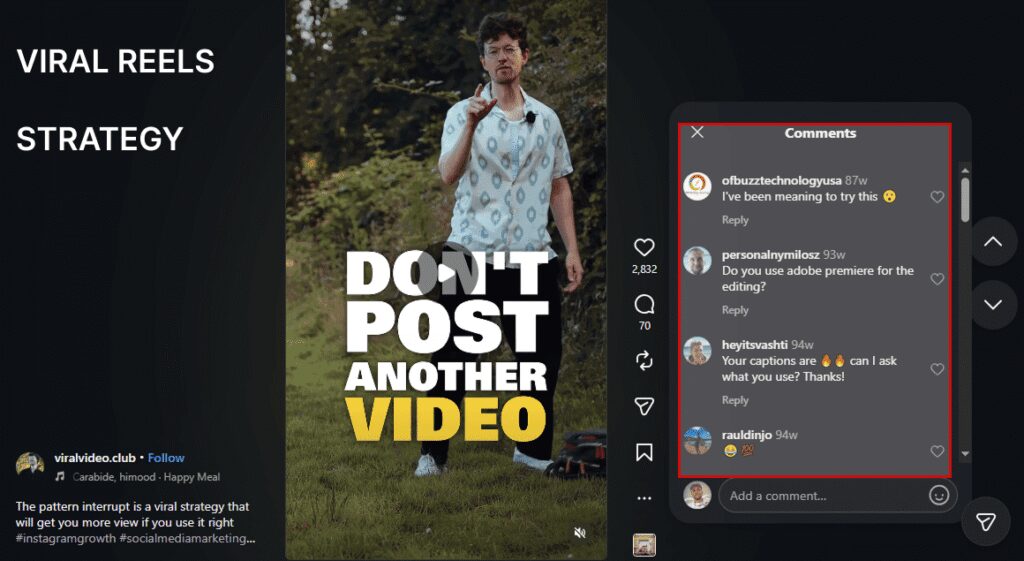1024x561 pixels.
Task: Click viralvideo.club's profile picture
Action: [x=30, y=464]
